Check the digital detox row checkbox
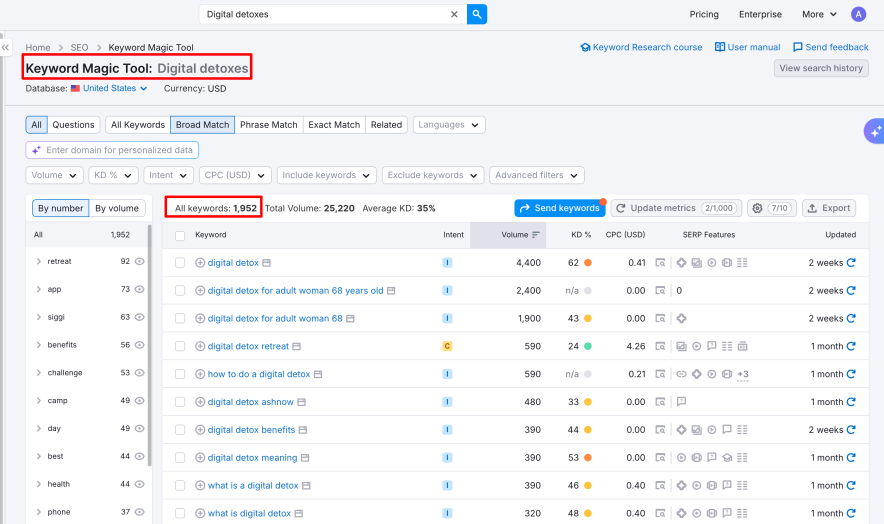The image size is (884, 524). (180, 263)
